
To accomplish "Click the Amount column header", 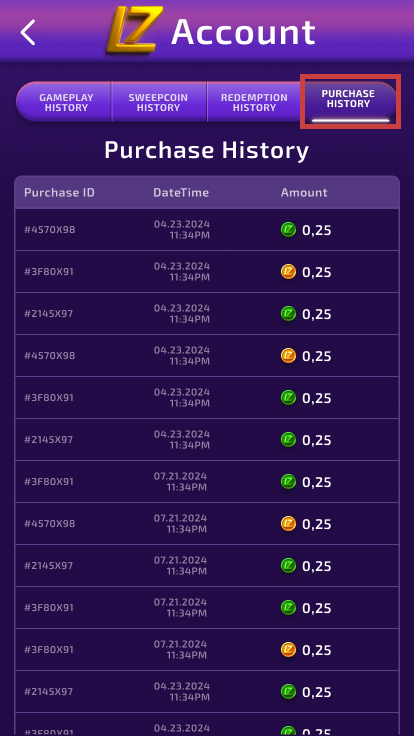I will point(304,192).
